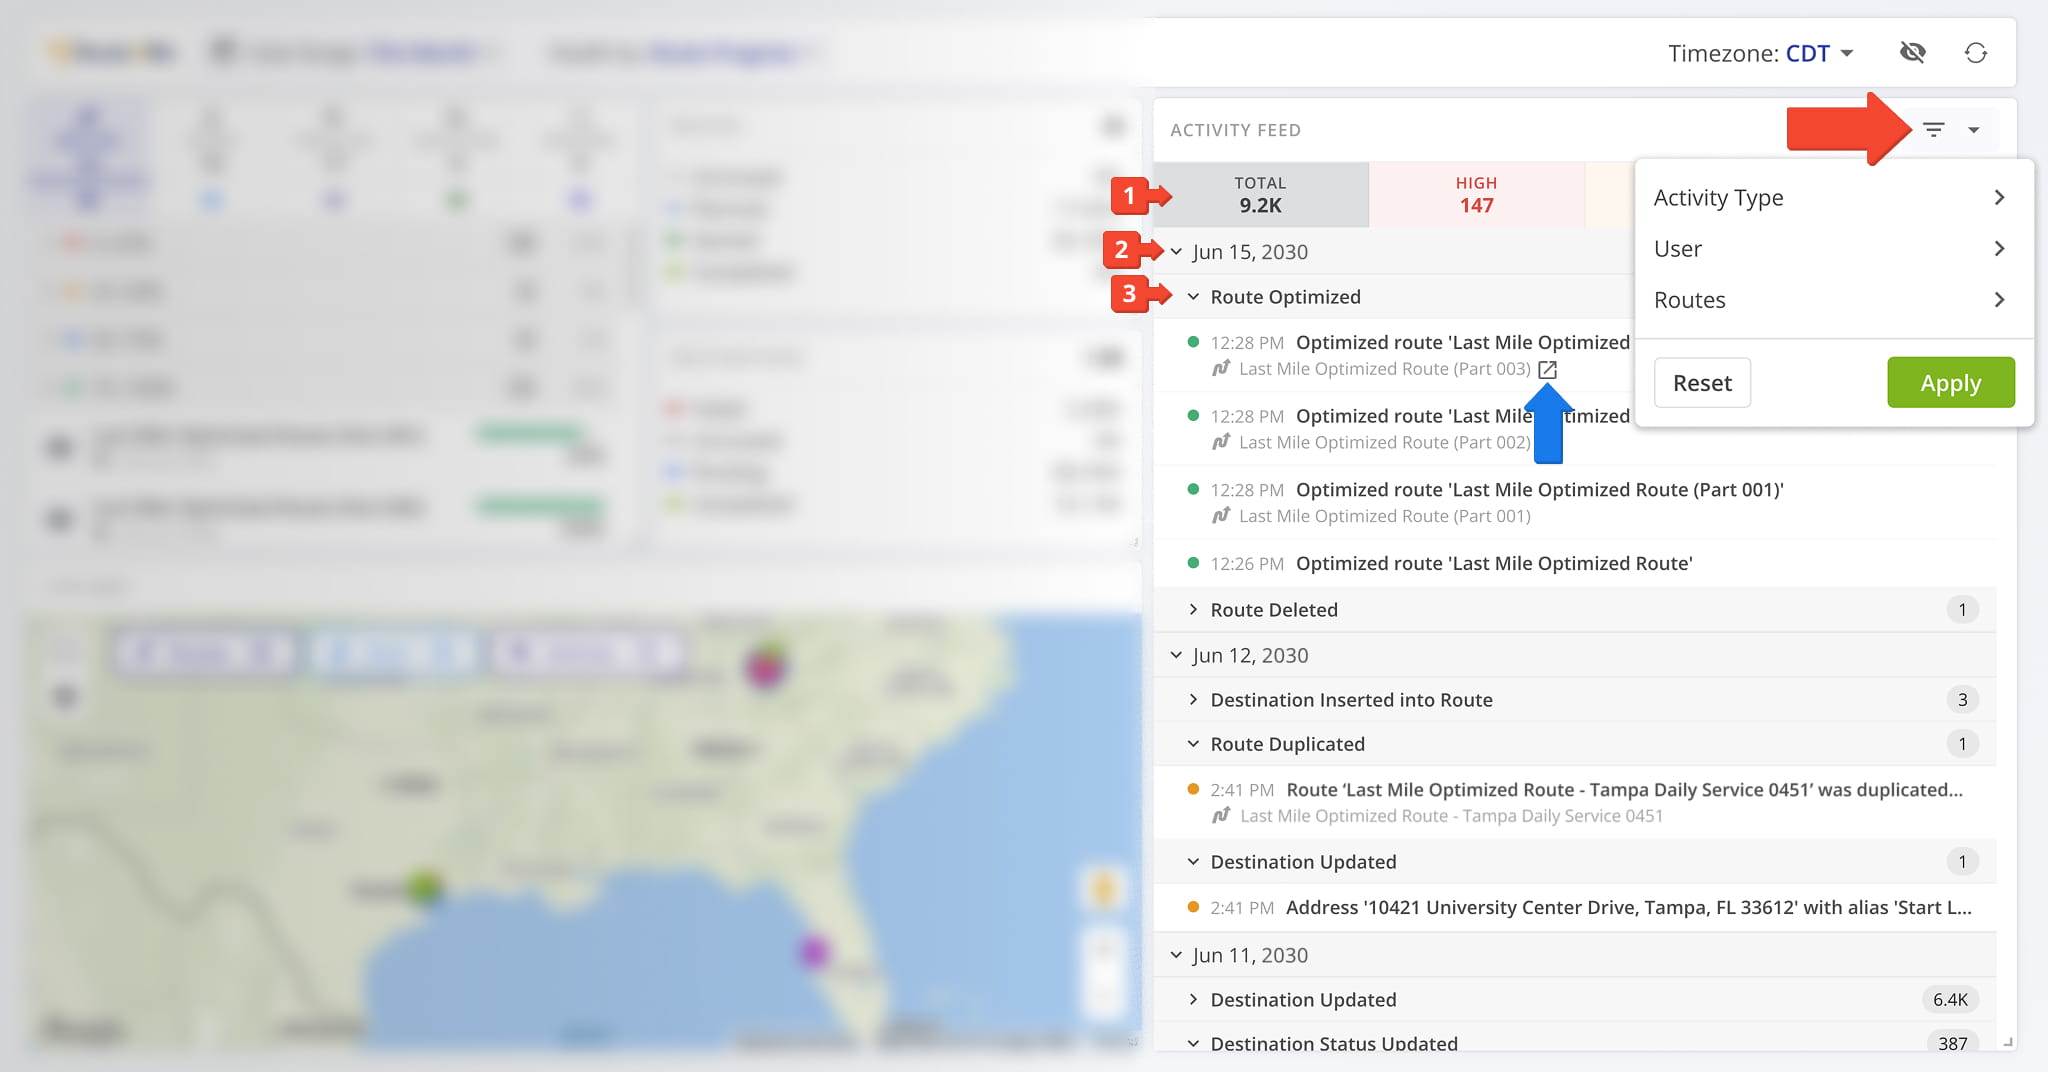The image size is (2048, 1072).
Task: Reset the activity feed filters
Action: coord(1702,383)
